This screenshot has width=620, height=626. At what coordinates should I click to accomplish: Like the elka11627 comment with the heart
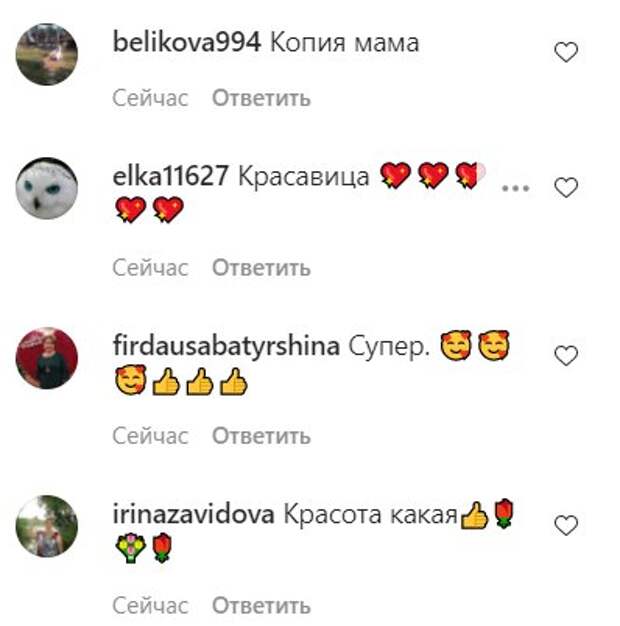(x=566, y=187)
